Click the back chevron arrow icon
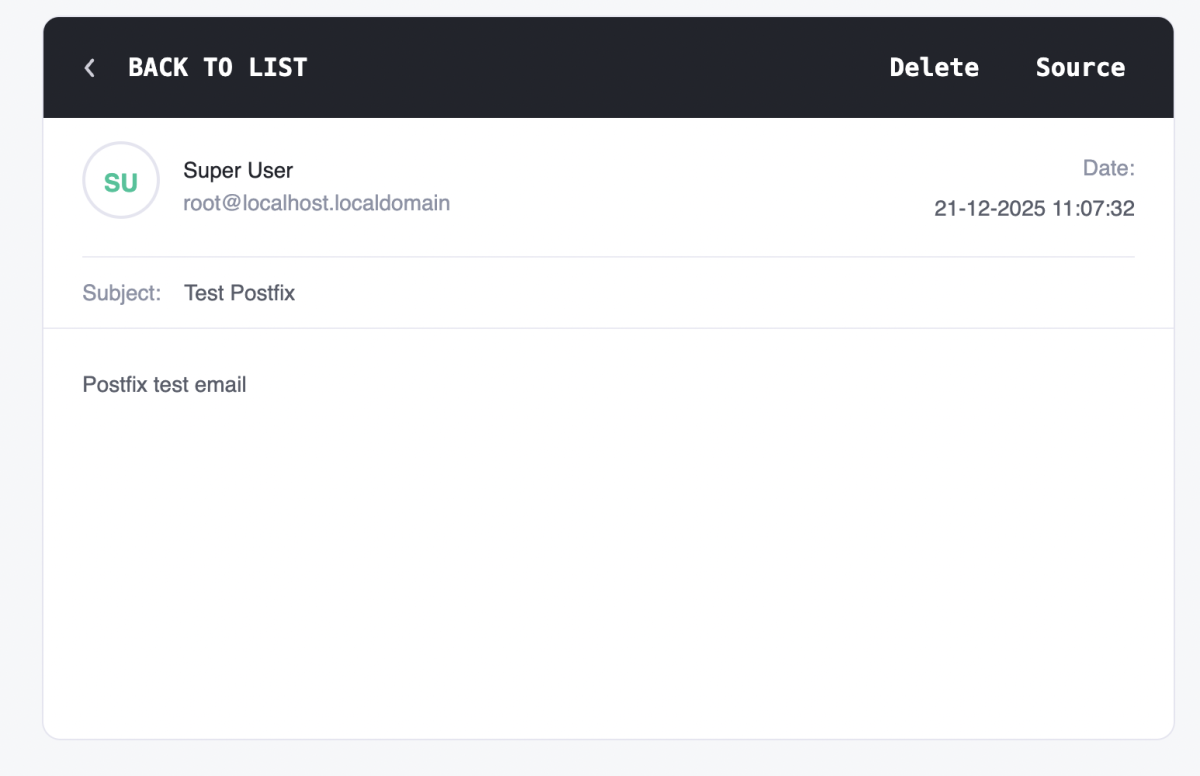 [x=90, y=68]
